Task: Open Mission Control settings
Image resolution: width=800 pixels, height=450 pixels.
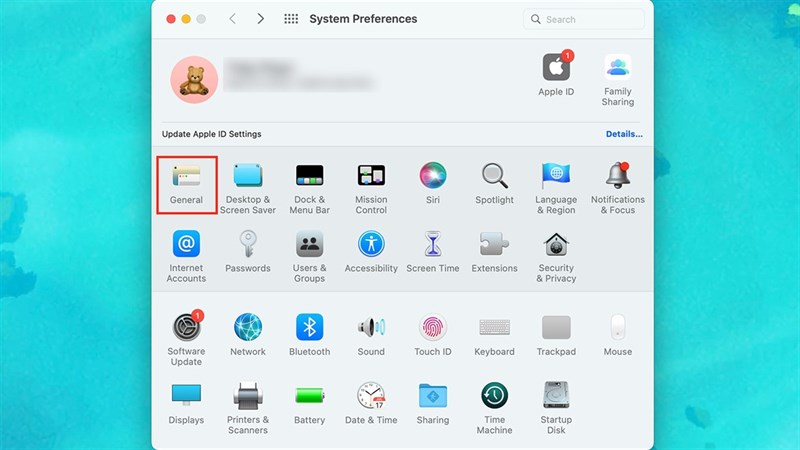Action: [371, 188]
